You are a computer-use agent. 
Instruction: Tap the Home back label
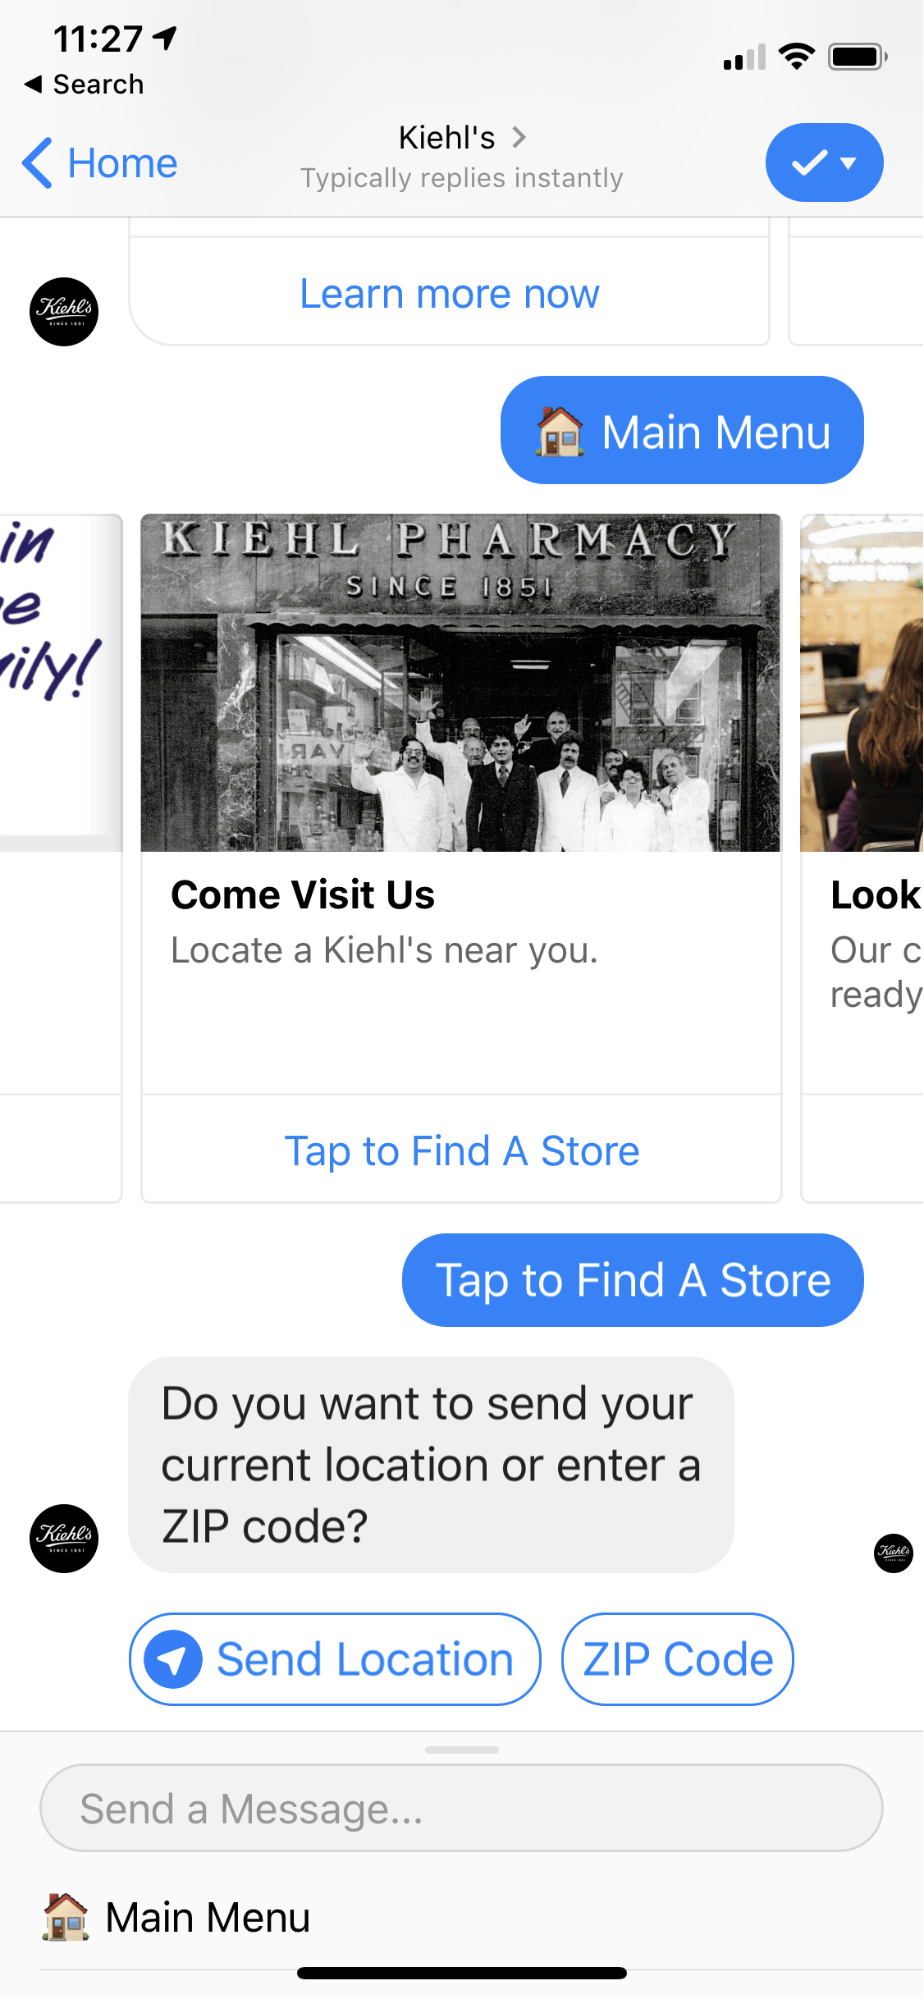122,163
